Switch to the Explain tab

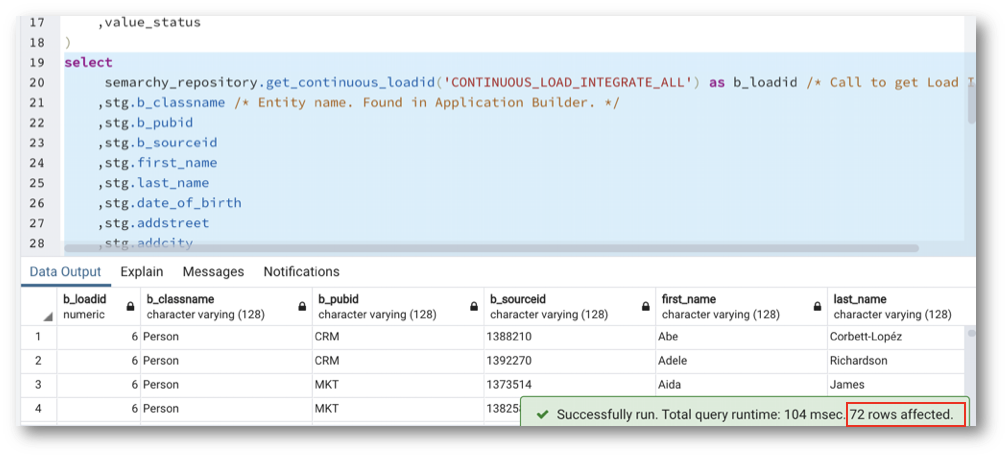(141, 271)
